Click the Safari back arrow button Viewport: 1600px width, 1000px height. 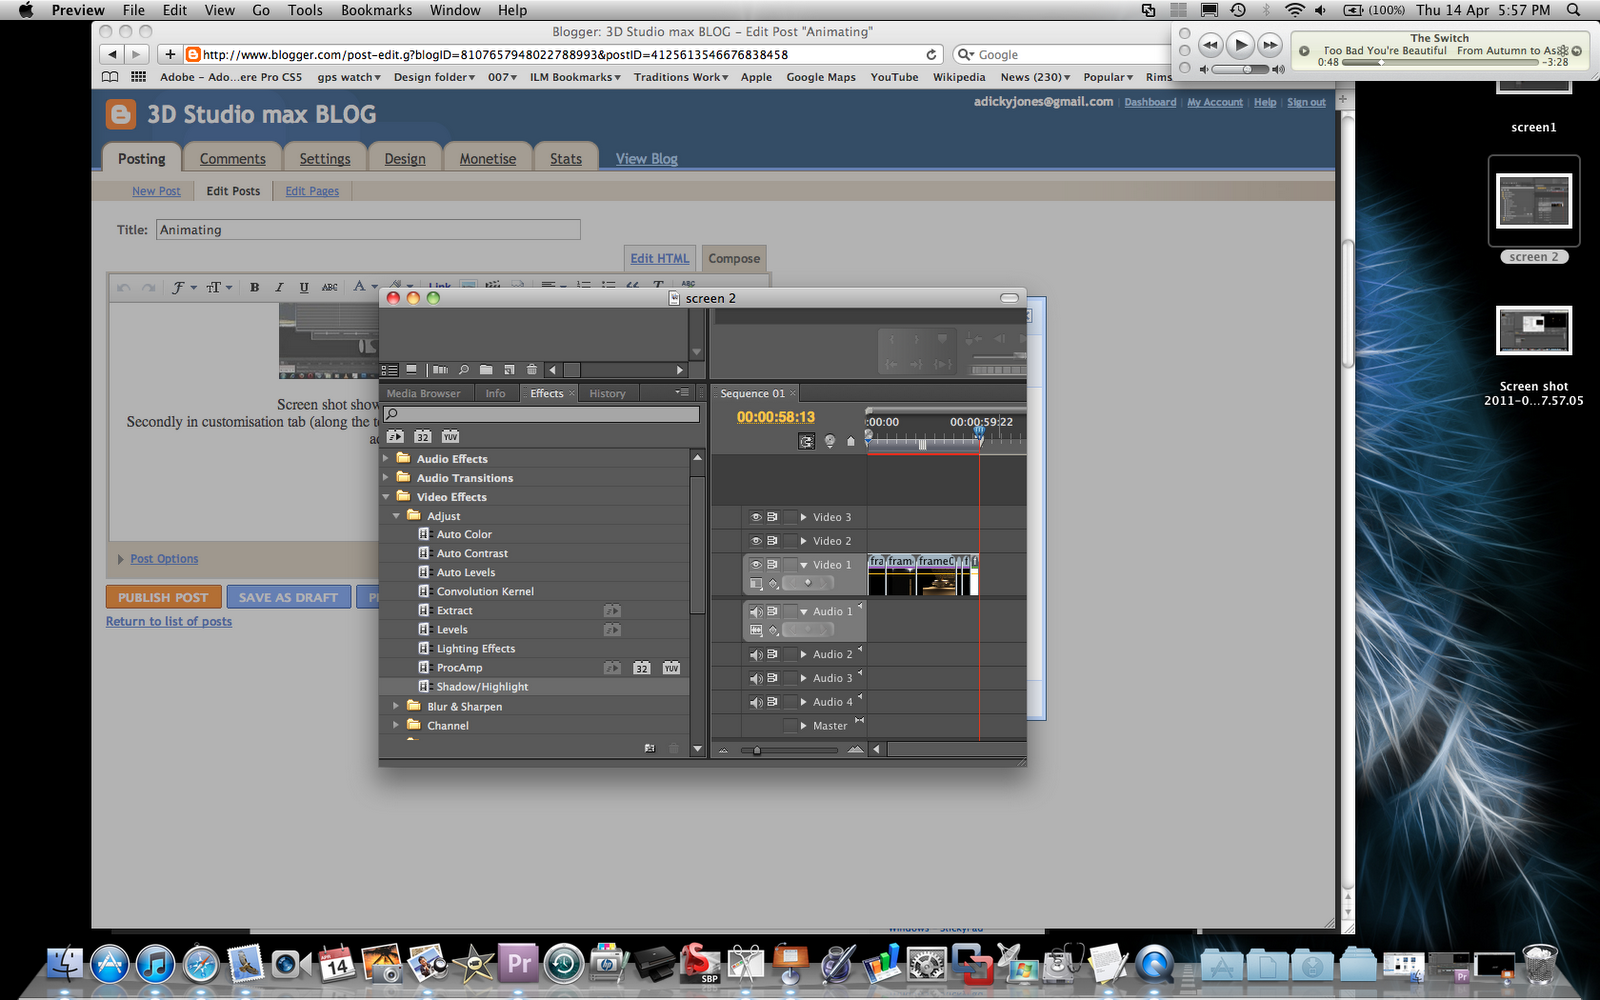click(112, 54)
